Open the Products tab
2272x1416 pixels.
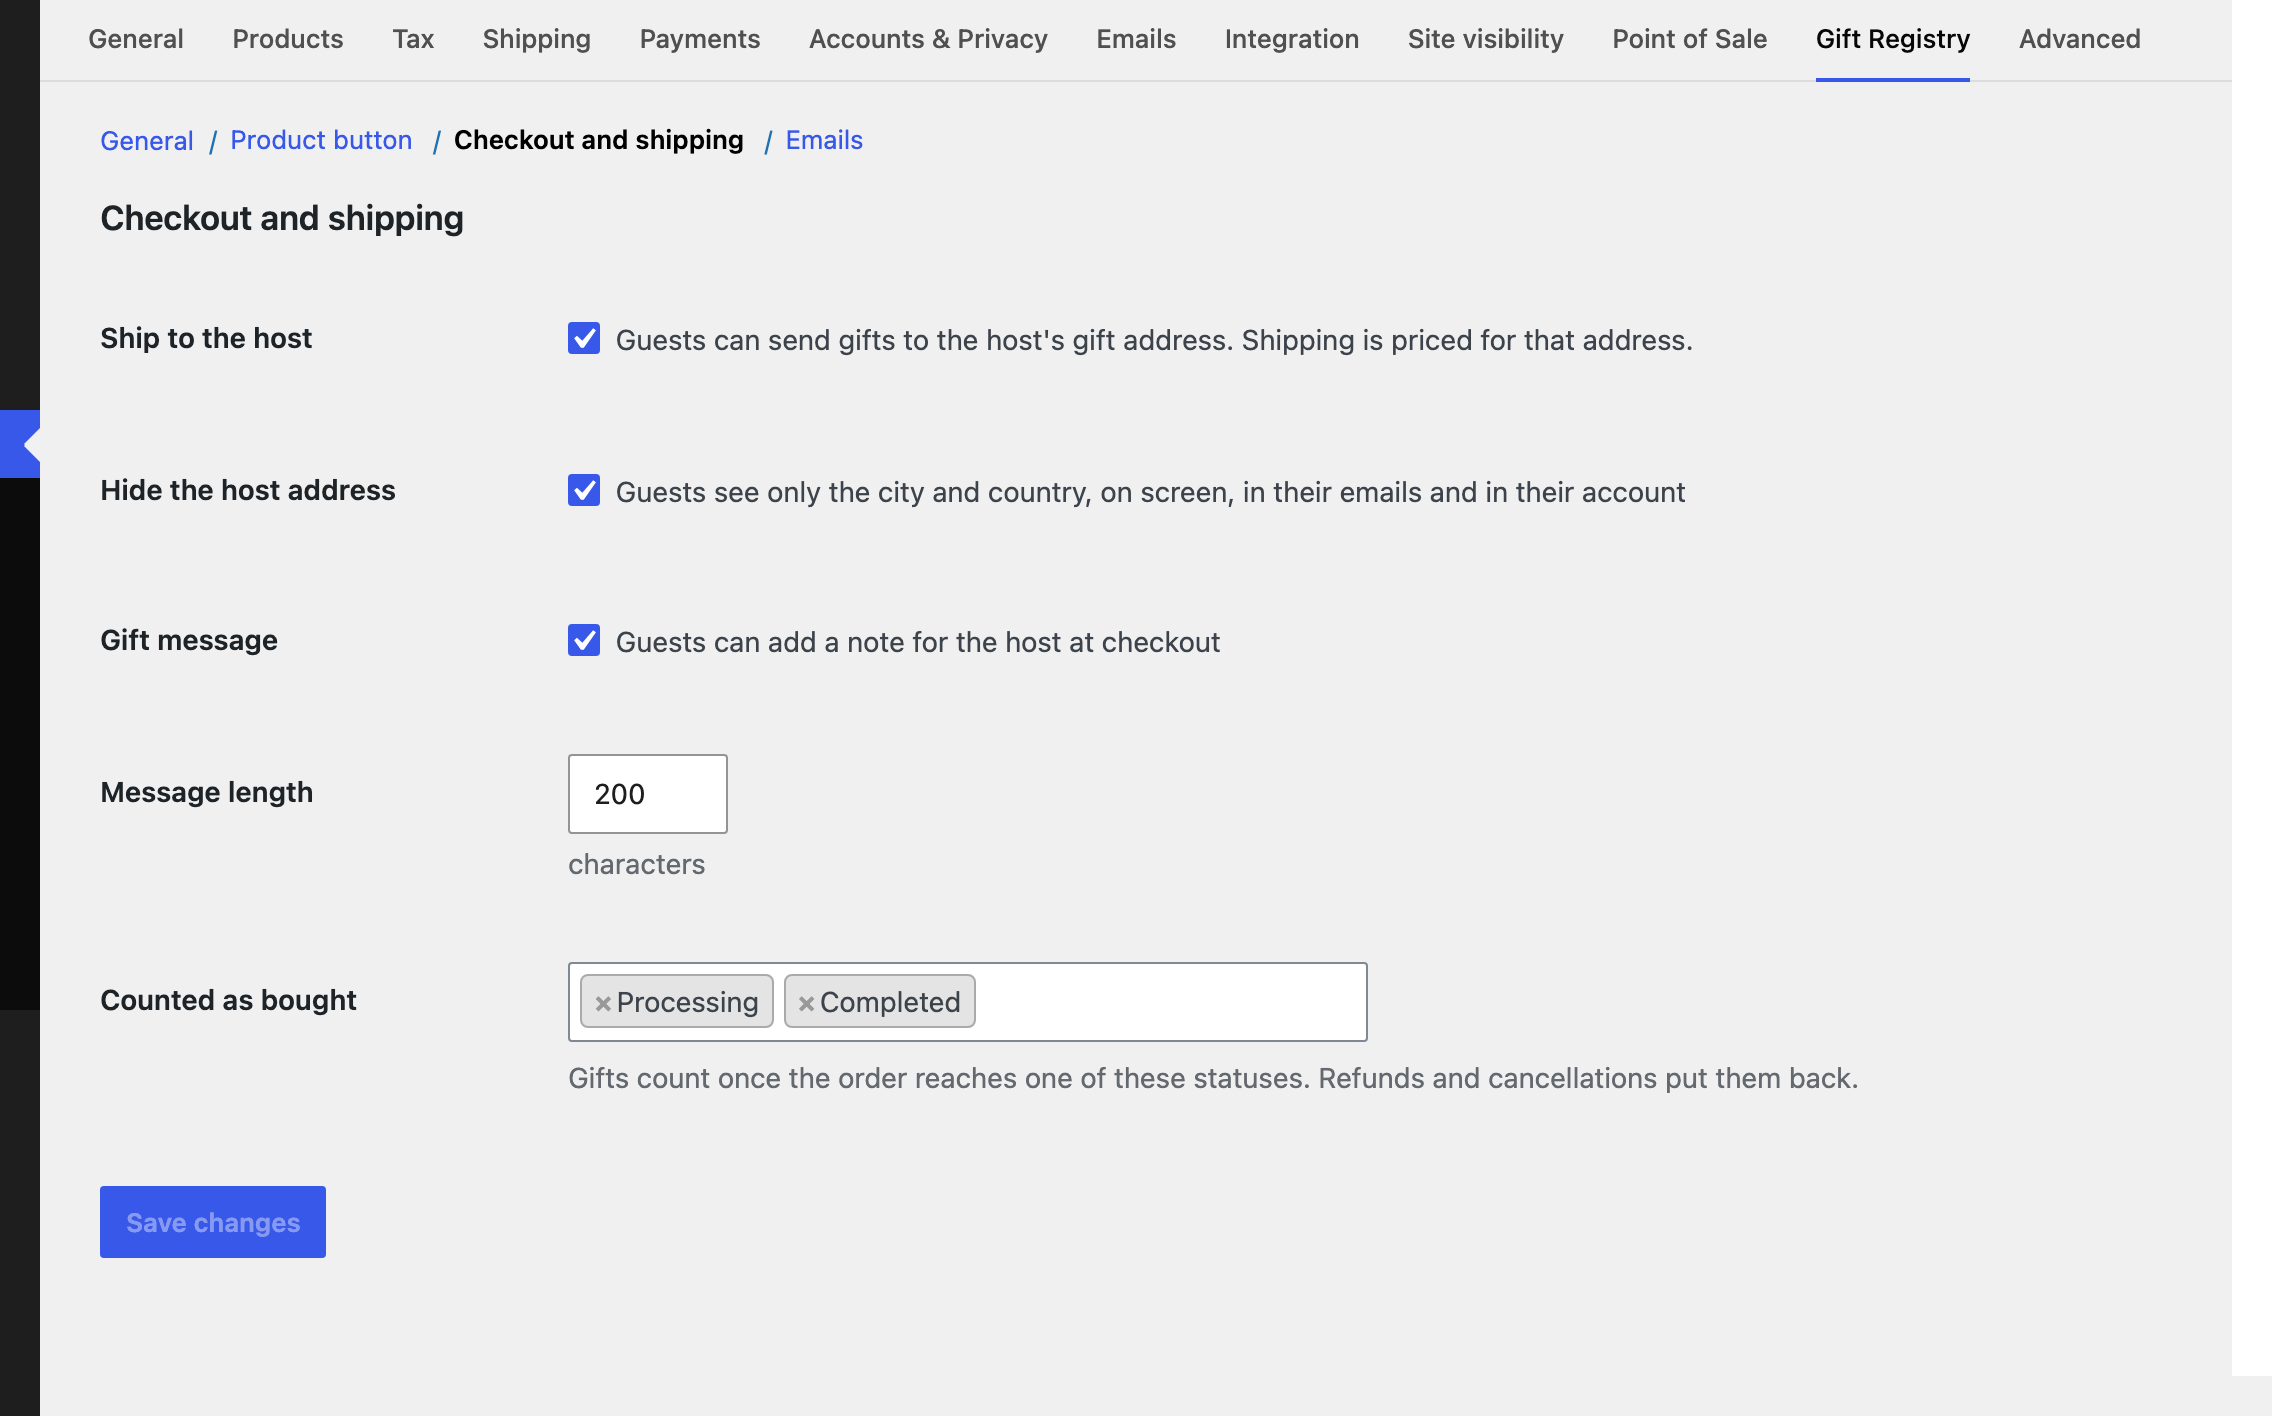[x=288, y=39]
